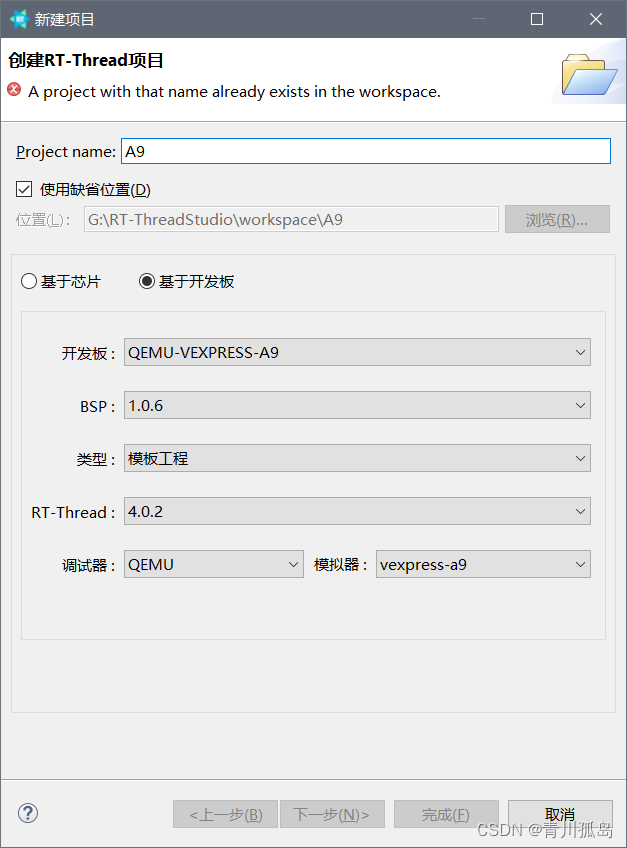Open the RT-Thread version dropdown showing 4.0.2

357,512
